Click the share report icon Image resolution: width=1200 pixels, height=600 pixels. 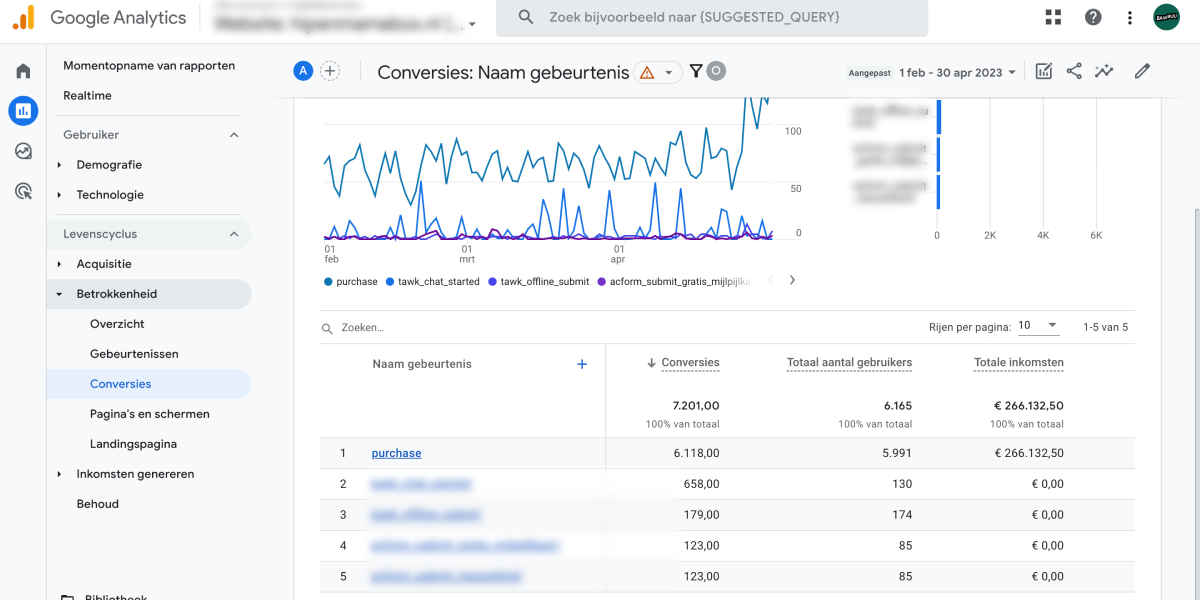[x=1074, y=71]
